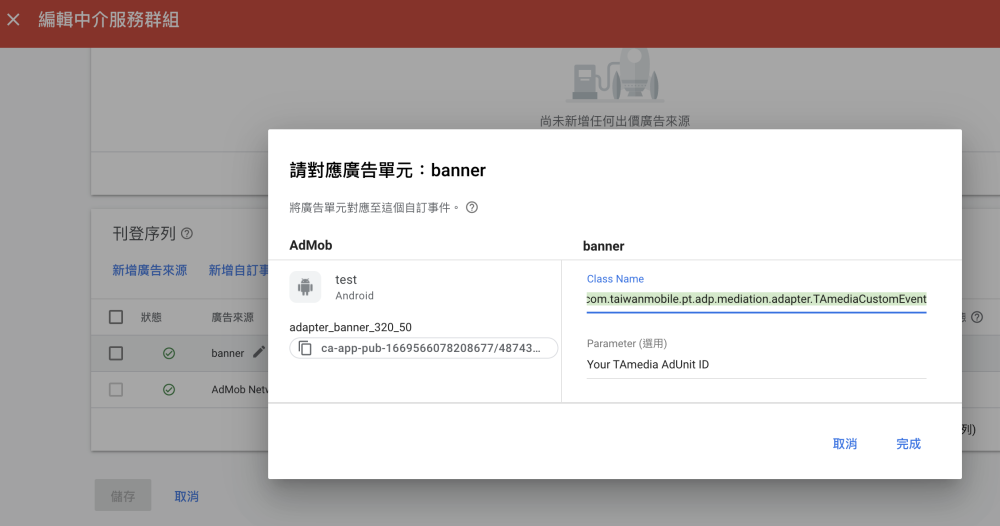The height and width of the screenshot is (526, 1000).
Task: Click the help icon at the right end of the table header
Action: [977, 317]
